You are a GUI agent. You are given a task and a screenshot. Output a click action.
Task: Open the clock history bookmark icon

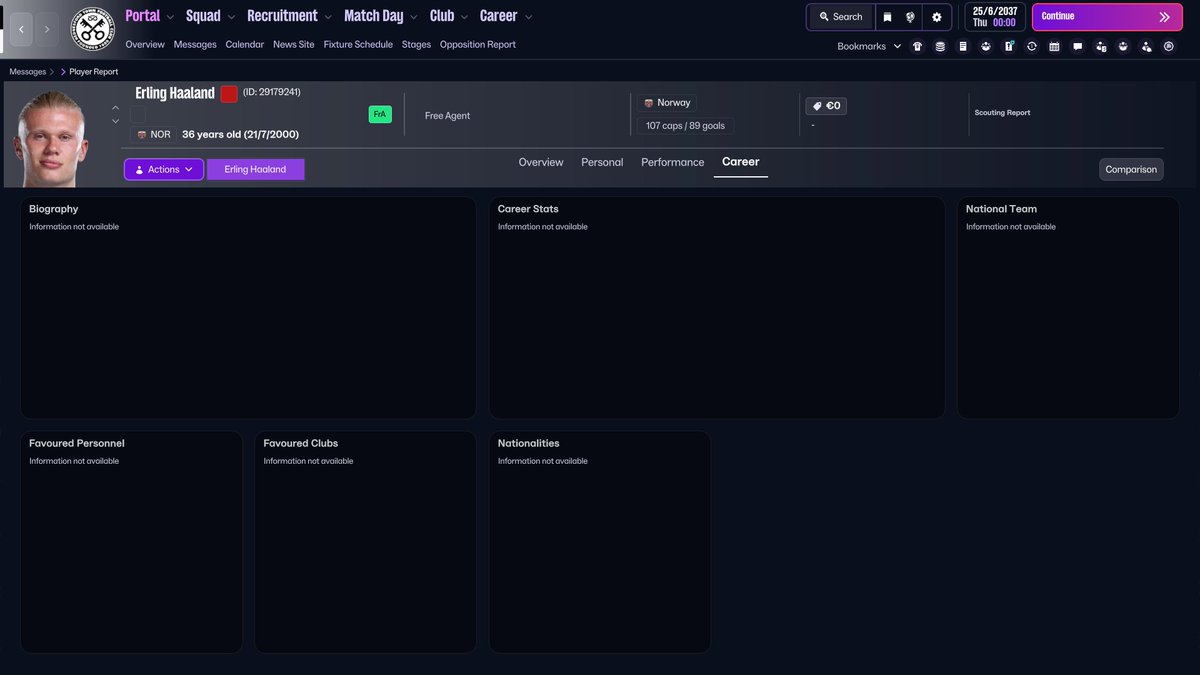[x=1031, y=46]
